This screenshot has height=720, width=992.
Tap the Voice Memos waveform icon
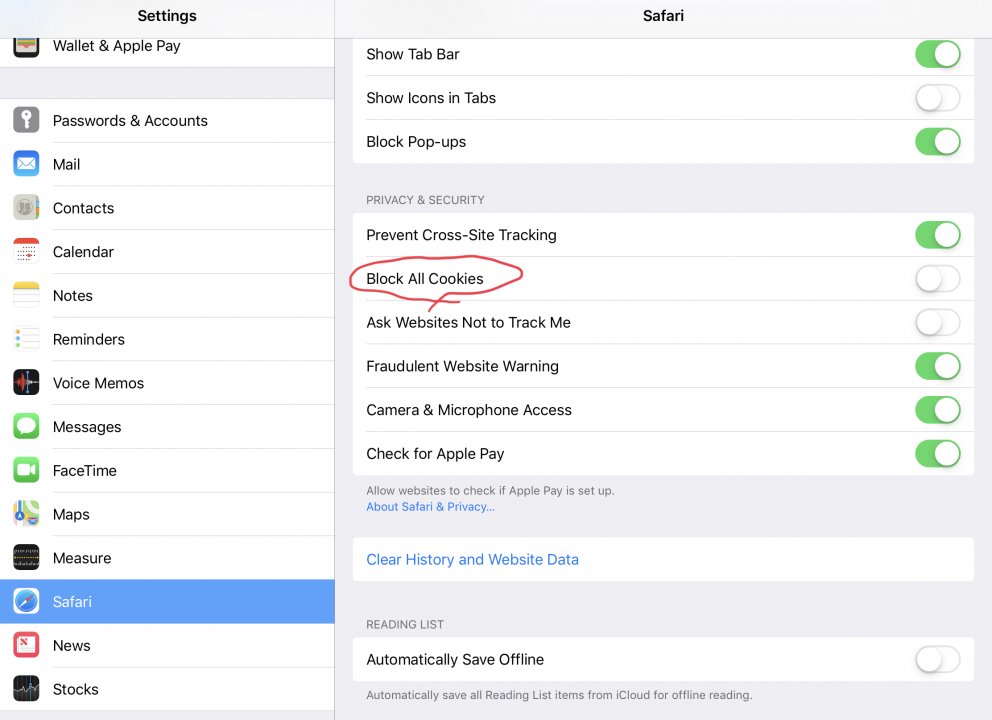coord(26,383)
